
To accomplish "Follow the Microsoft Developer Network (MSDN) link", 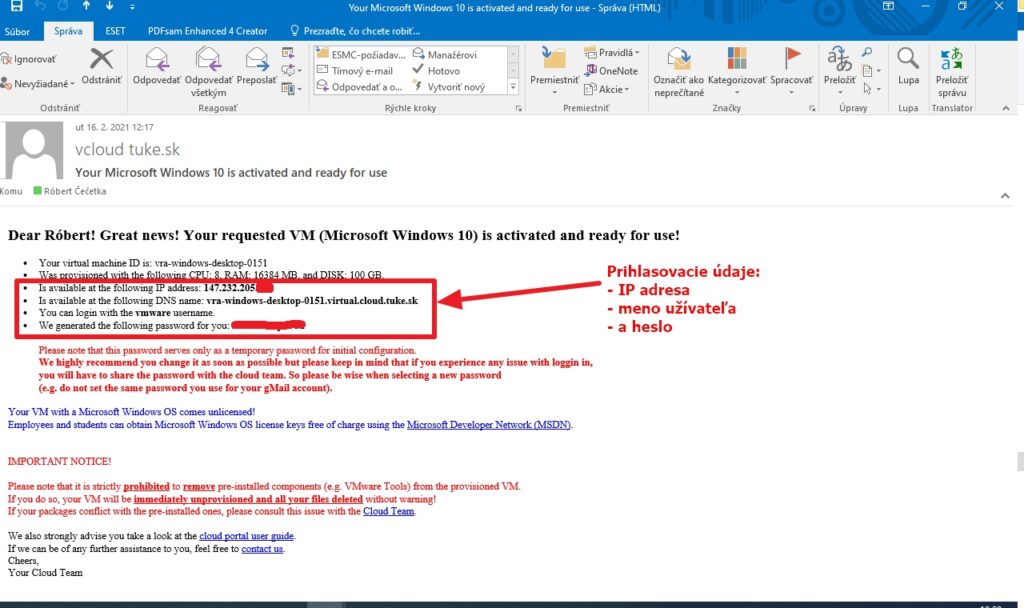I will tap(488, 424).
